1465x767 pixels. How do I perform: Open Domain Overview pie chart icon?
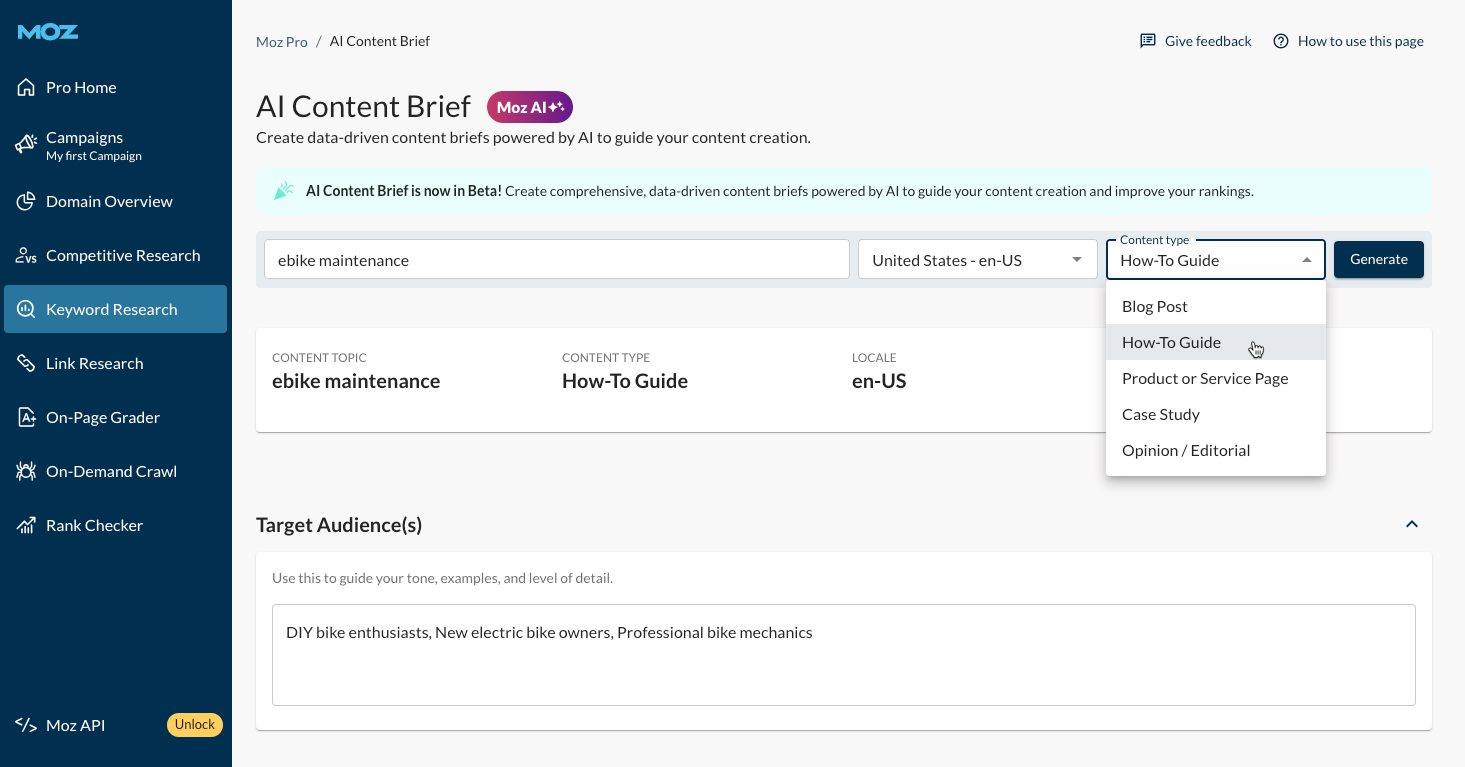pos(27,202)
